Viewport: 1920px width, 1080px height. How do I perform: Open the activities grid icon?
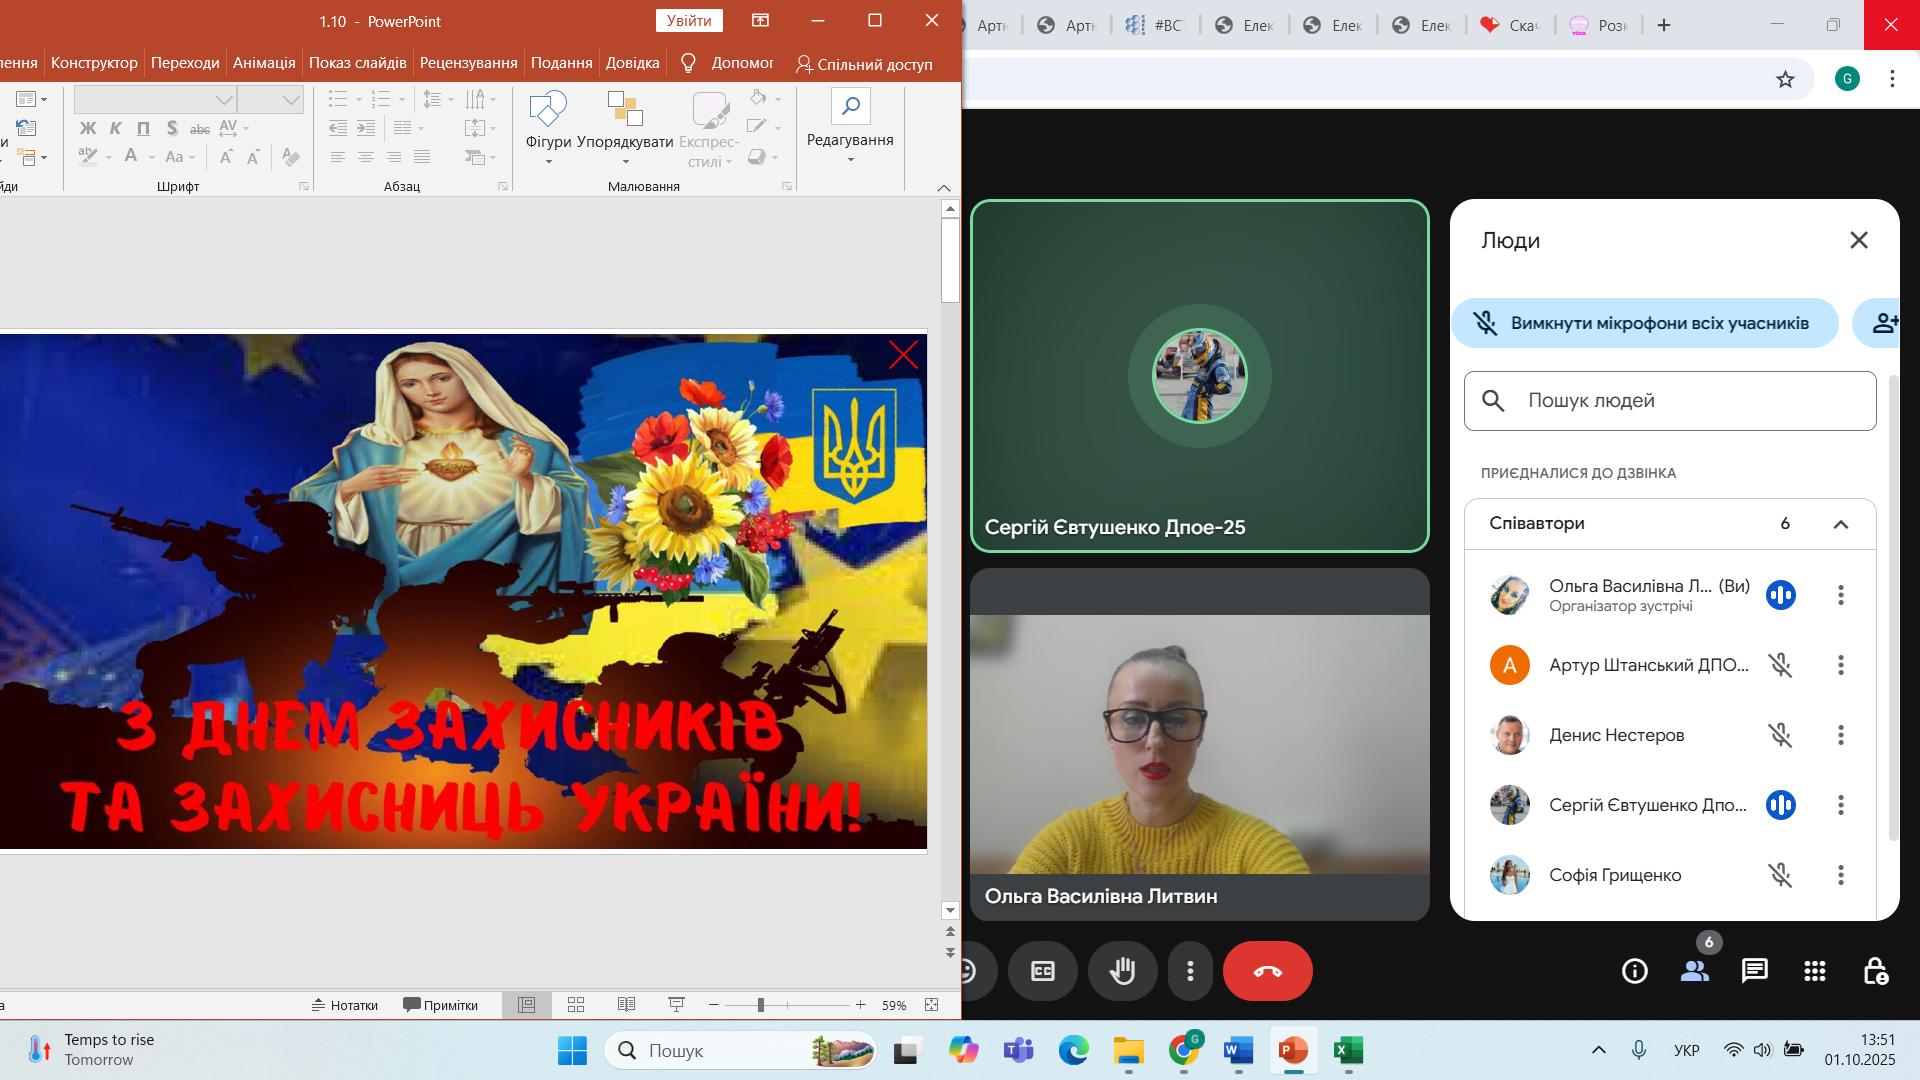click(x=1814, y=971)
